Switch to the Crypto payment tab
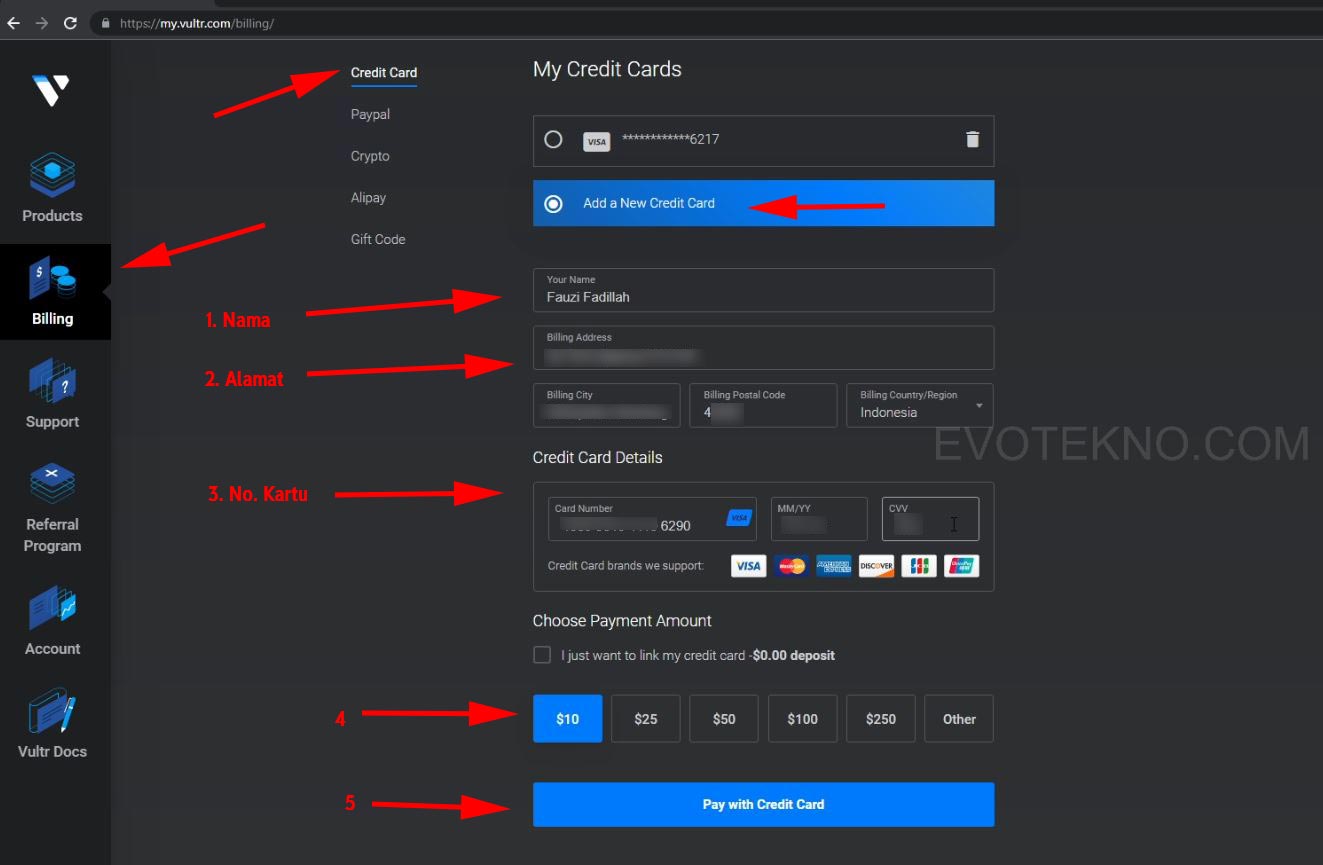 click(370, 156)
